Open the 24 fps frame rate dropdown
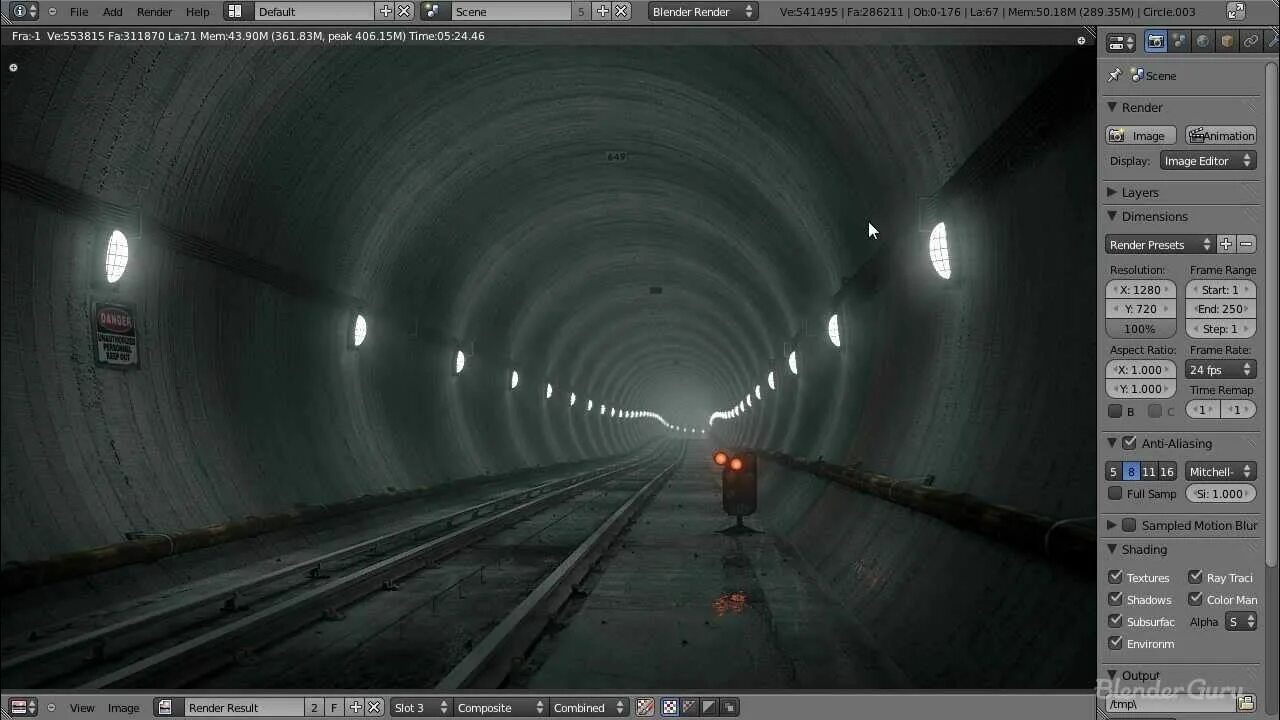The width and height of the screenshot is (1280, 720). coord(1220,369)
